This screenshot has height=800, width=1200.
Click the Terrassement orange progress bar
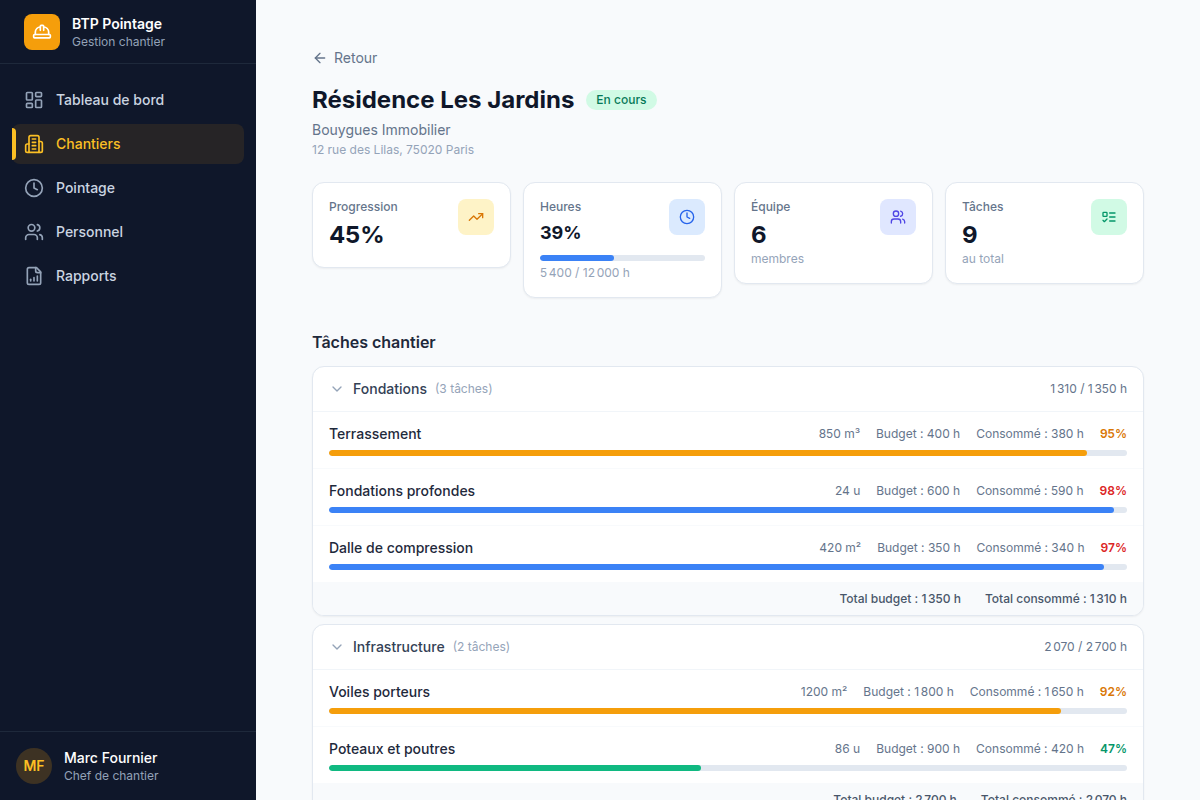click(728, 453)
